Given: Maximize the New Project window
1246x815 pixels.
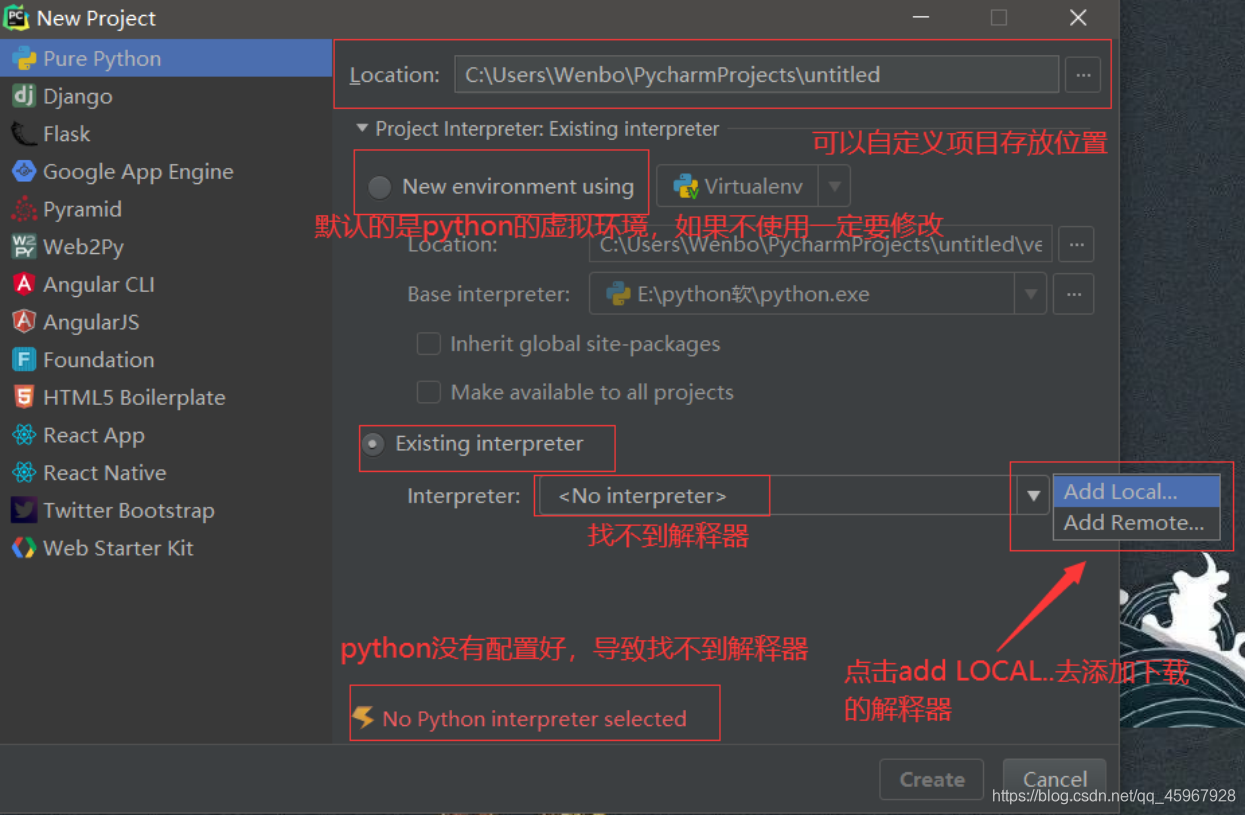Looking at the screenshot, I should (998, 18).
